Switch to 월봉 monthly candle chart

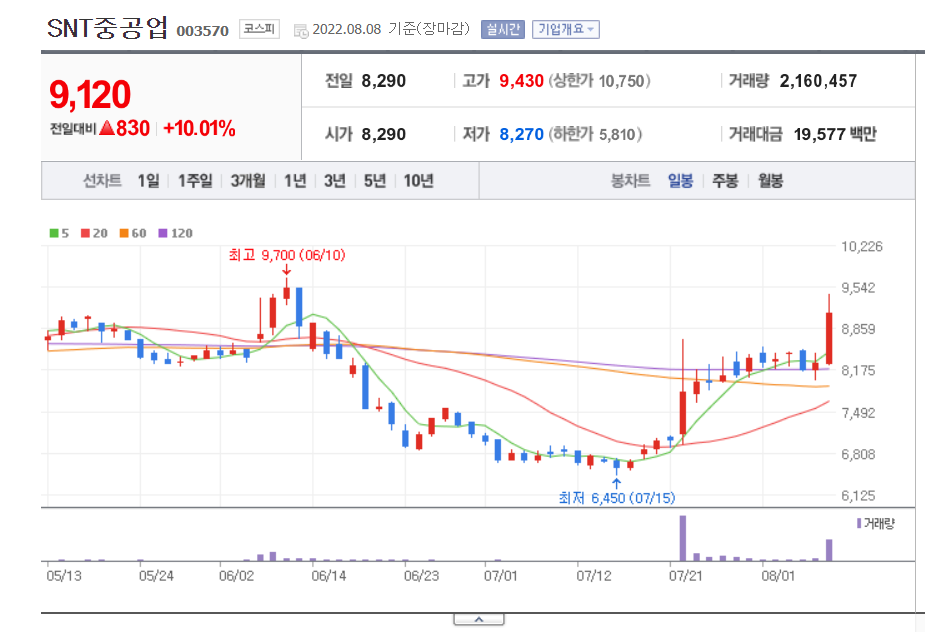point(770,181)
